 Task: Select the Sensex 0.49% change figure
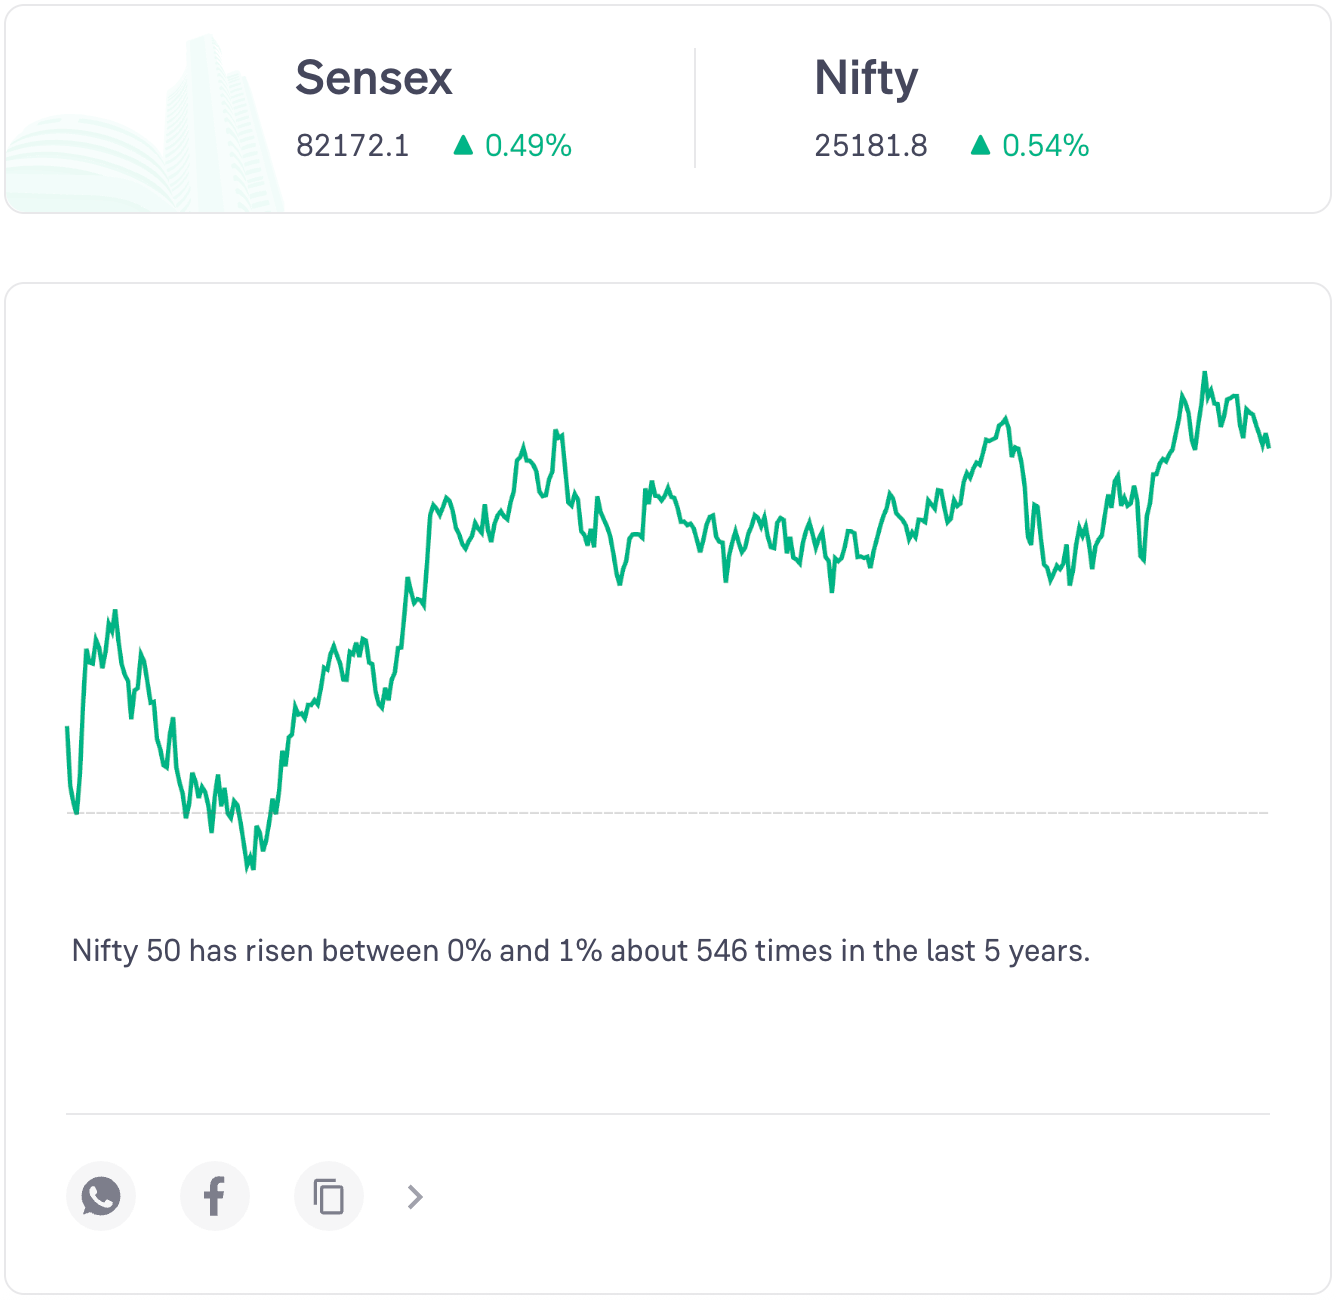(528, 146)
